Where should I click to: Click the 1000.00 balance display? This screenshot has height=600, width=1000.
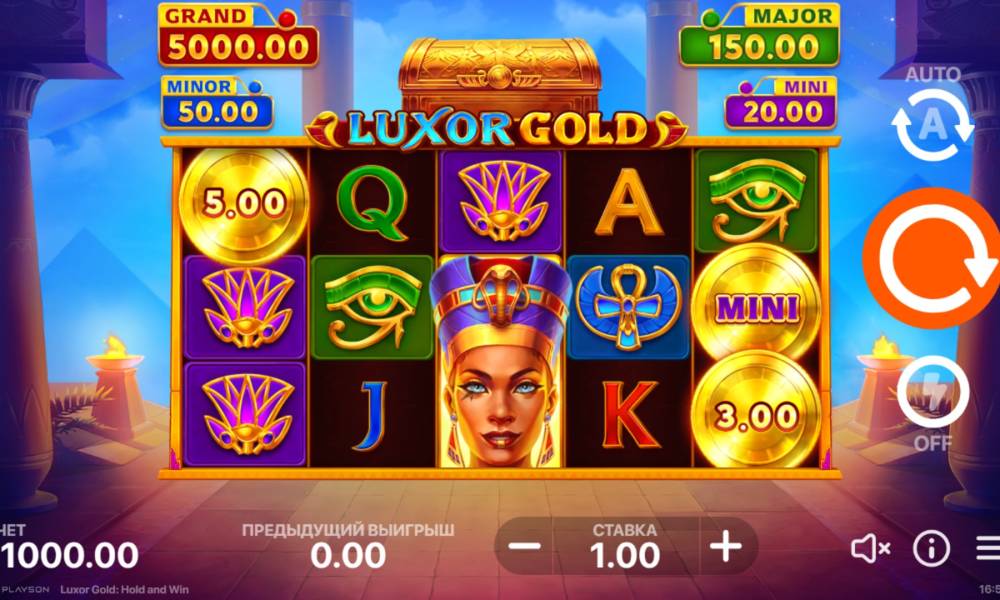69,555
